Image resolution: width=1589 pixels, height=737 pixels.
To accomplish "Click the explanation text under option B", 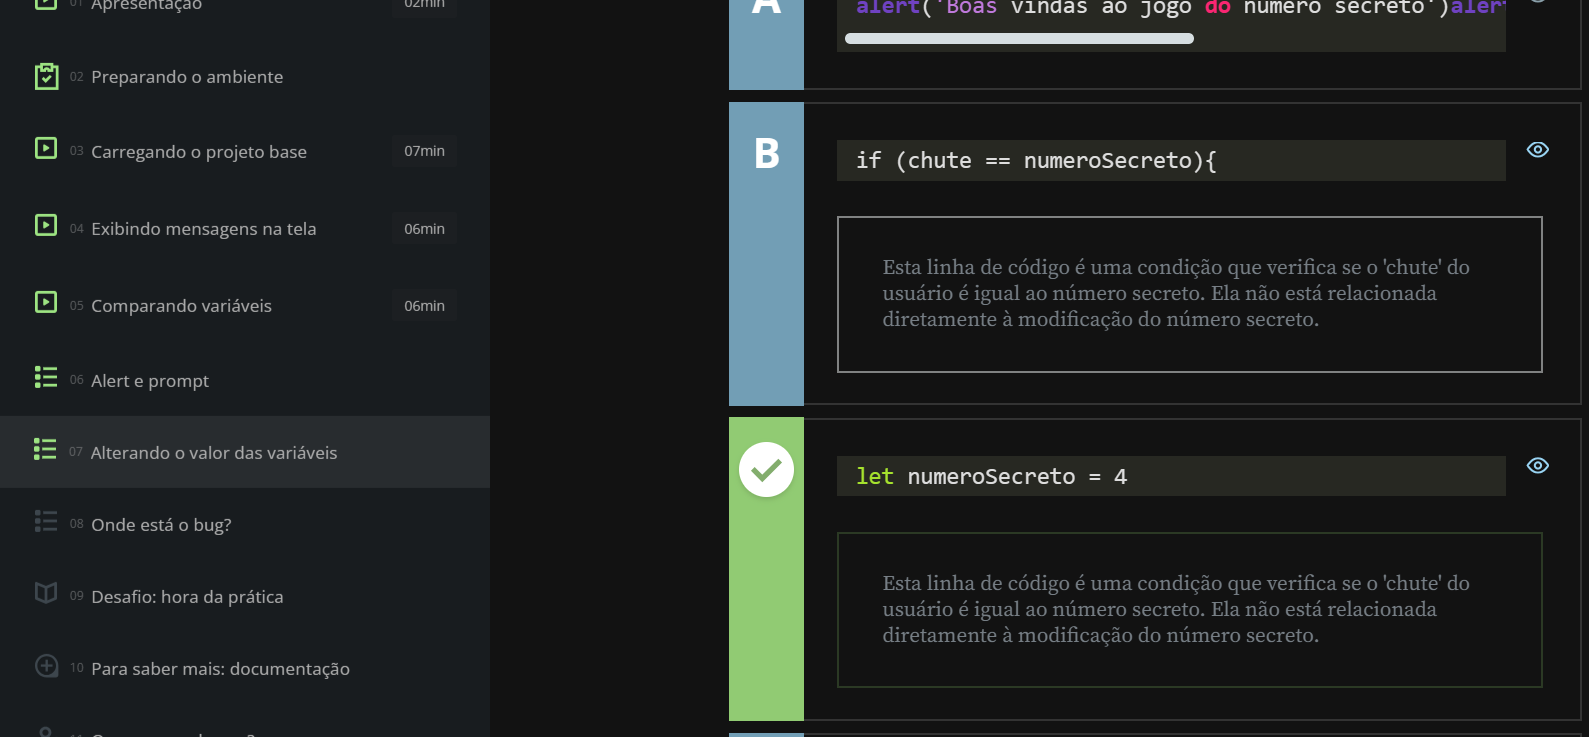I will [1176, 293].
